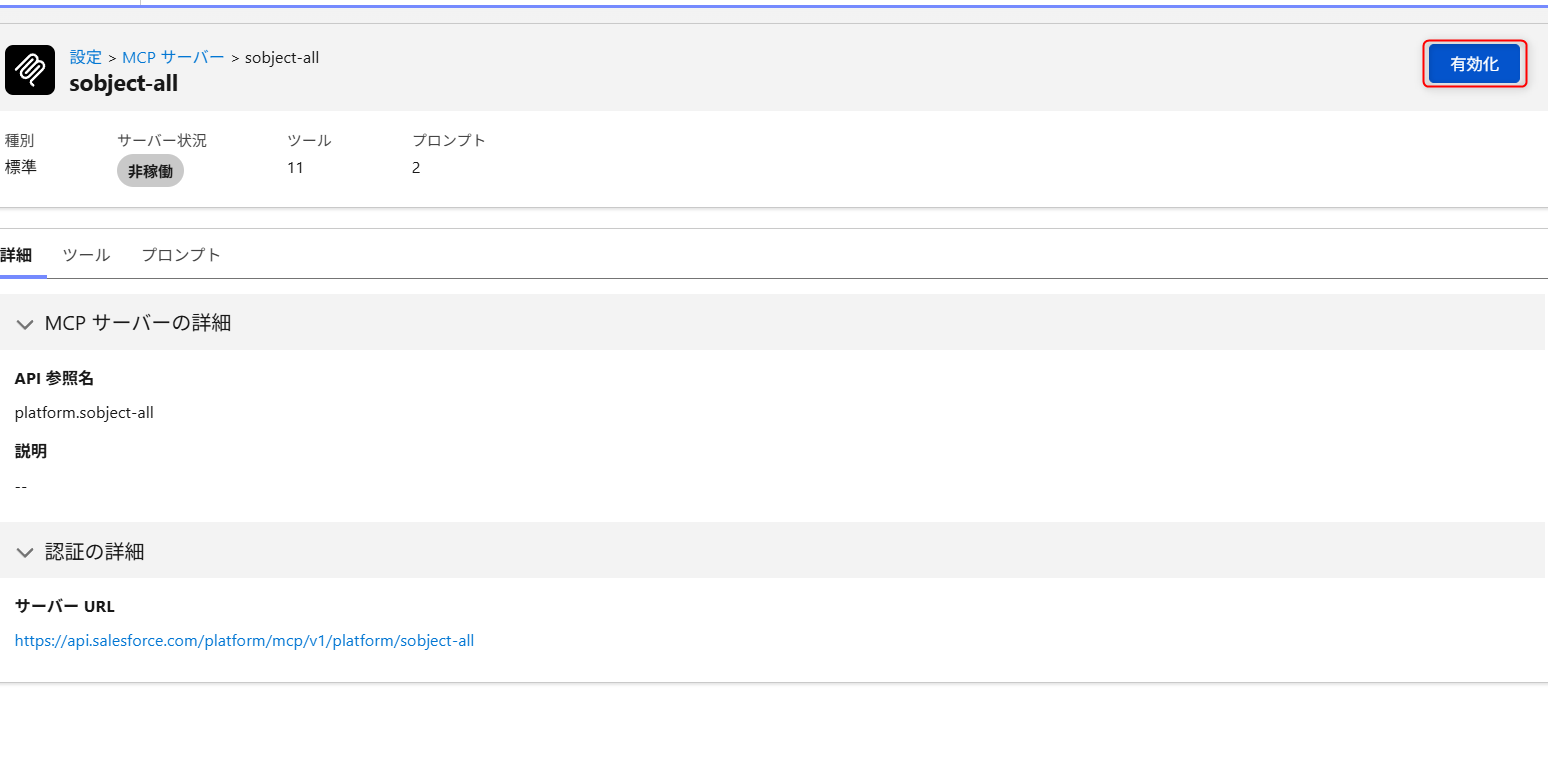Switch to the プロンプト tab
The width and height of the screenshot is (1548, 762).
181,255
